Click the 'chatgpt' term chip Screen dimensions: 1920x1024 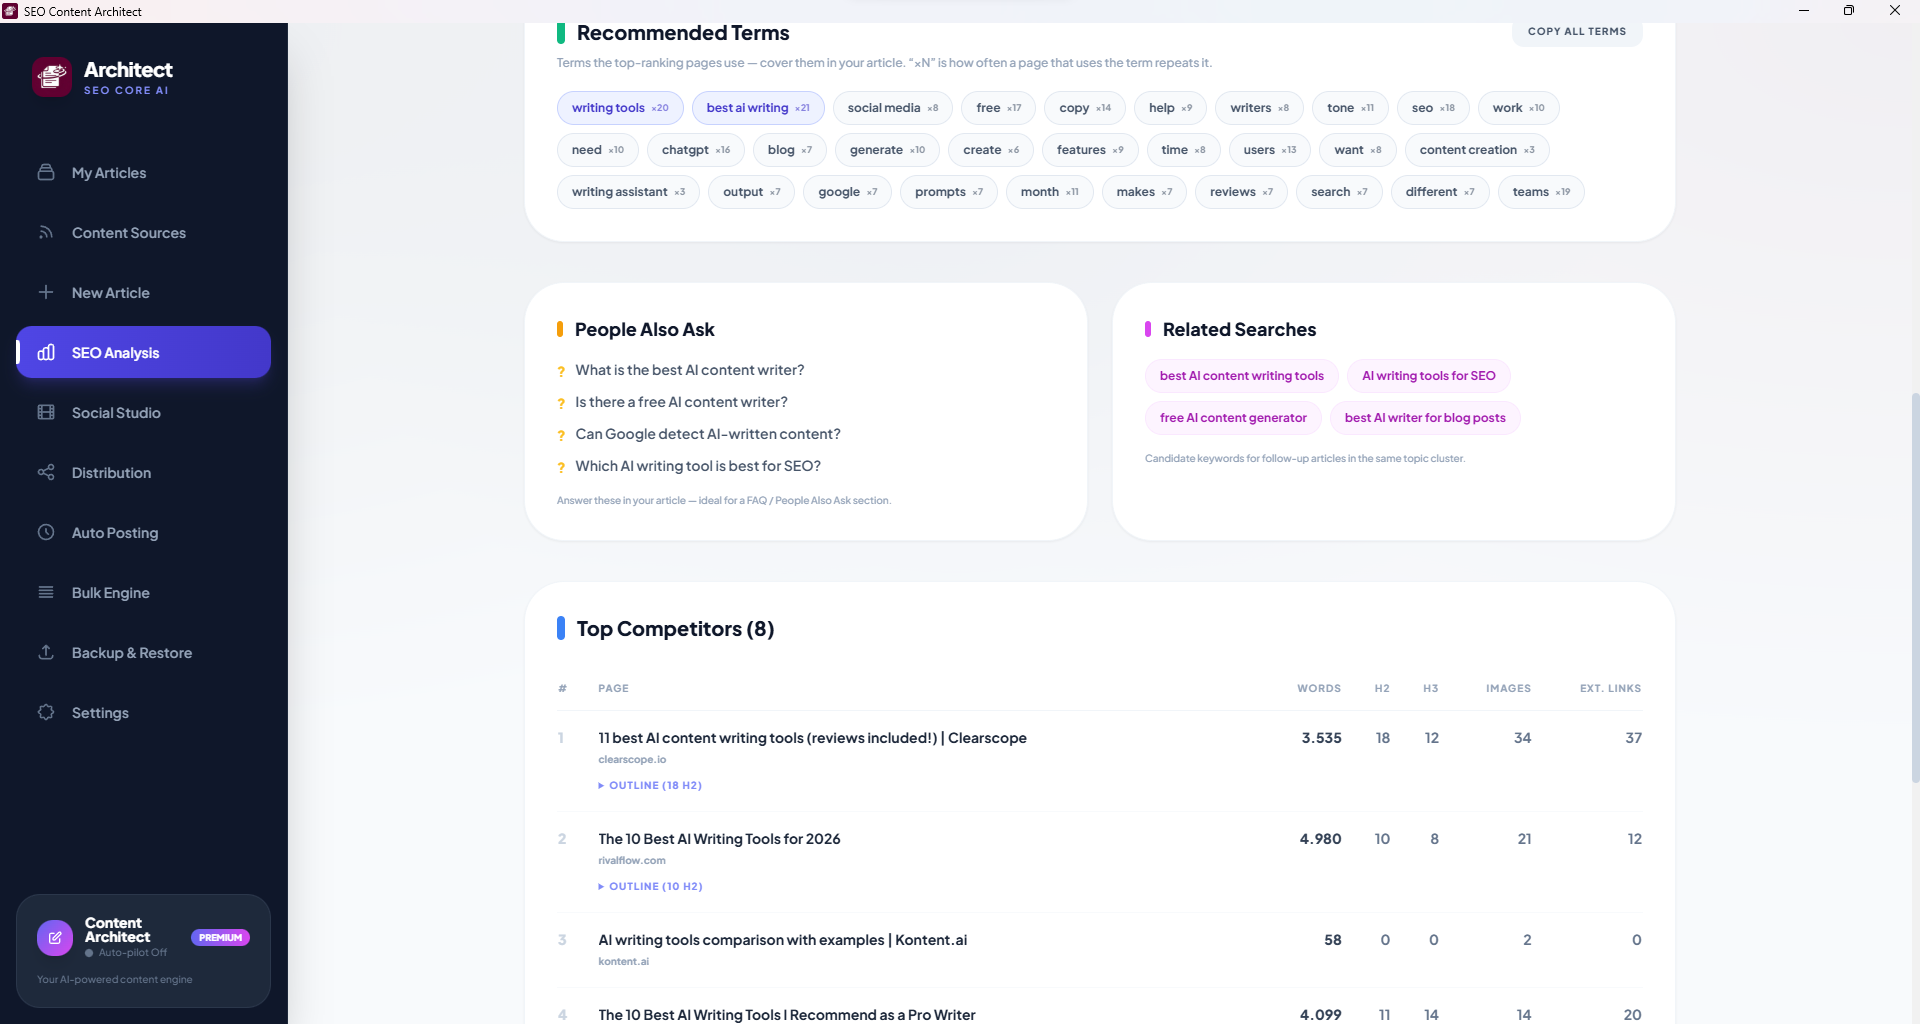696,150
